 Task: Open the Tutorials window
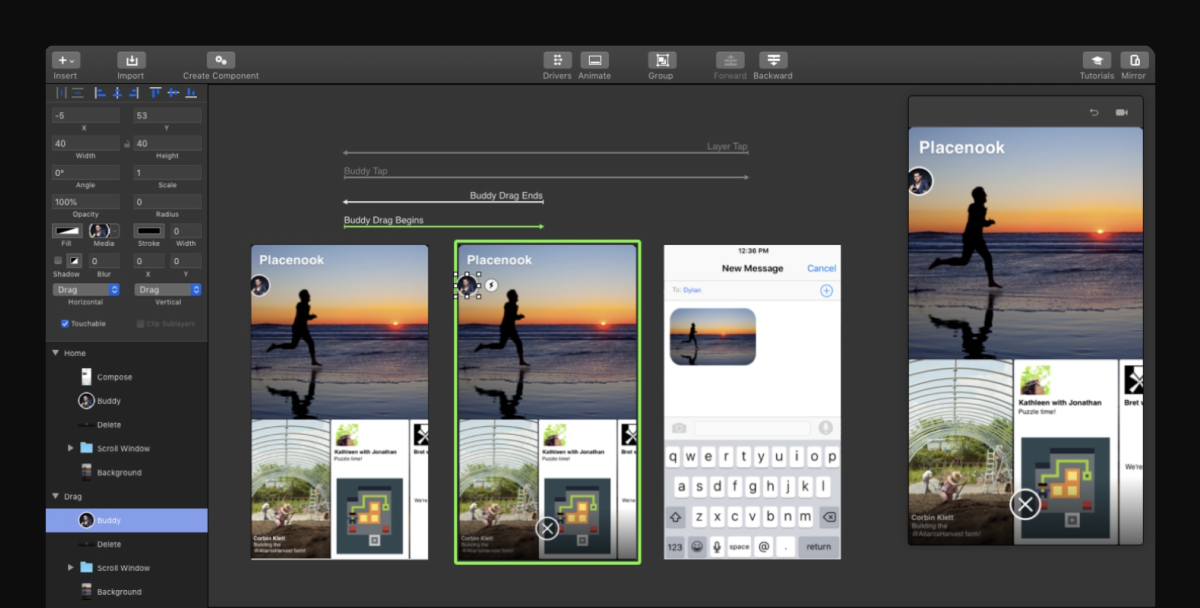click(1096, 60)
